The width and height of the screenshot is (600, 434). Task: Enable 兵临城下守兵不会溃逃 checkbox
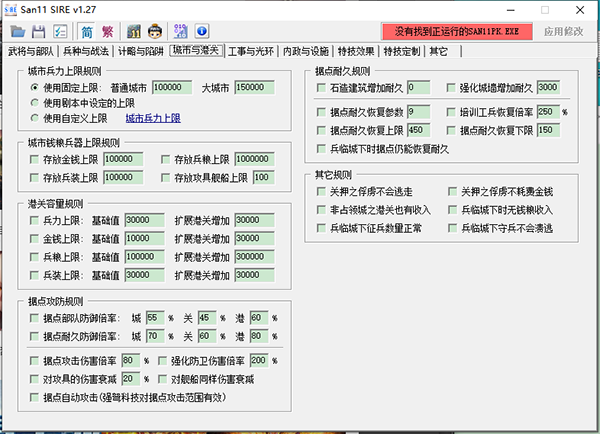click(453, 228)
